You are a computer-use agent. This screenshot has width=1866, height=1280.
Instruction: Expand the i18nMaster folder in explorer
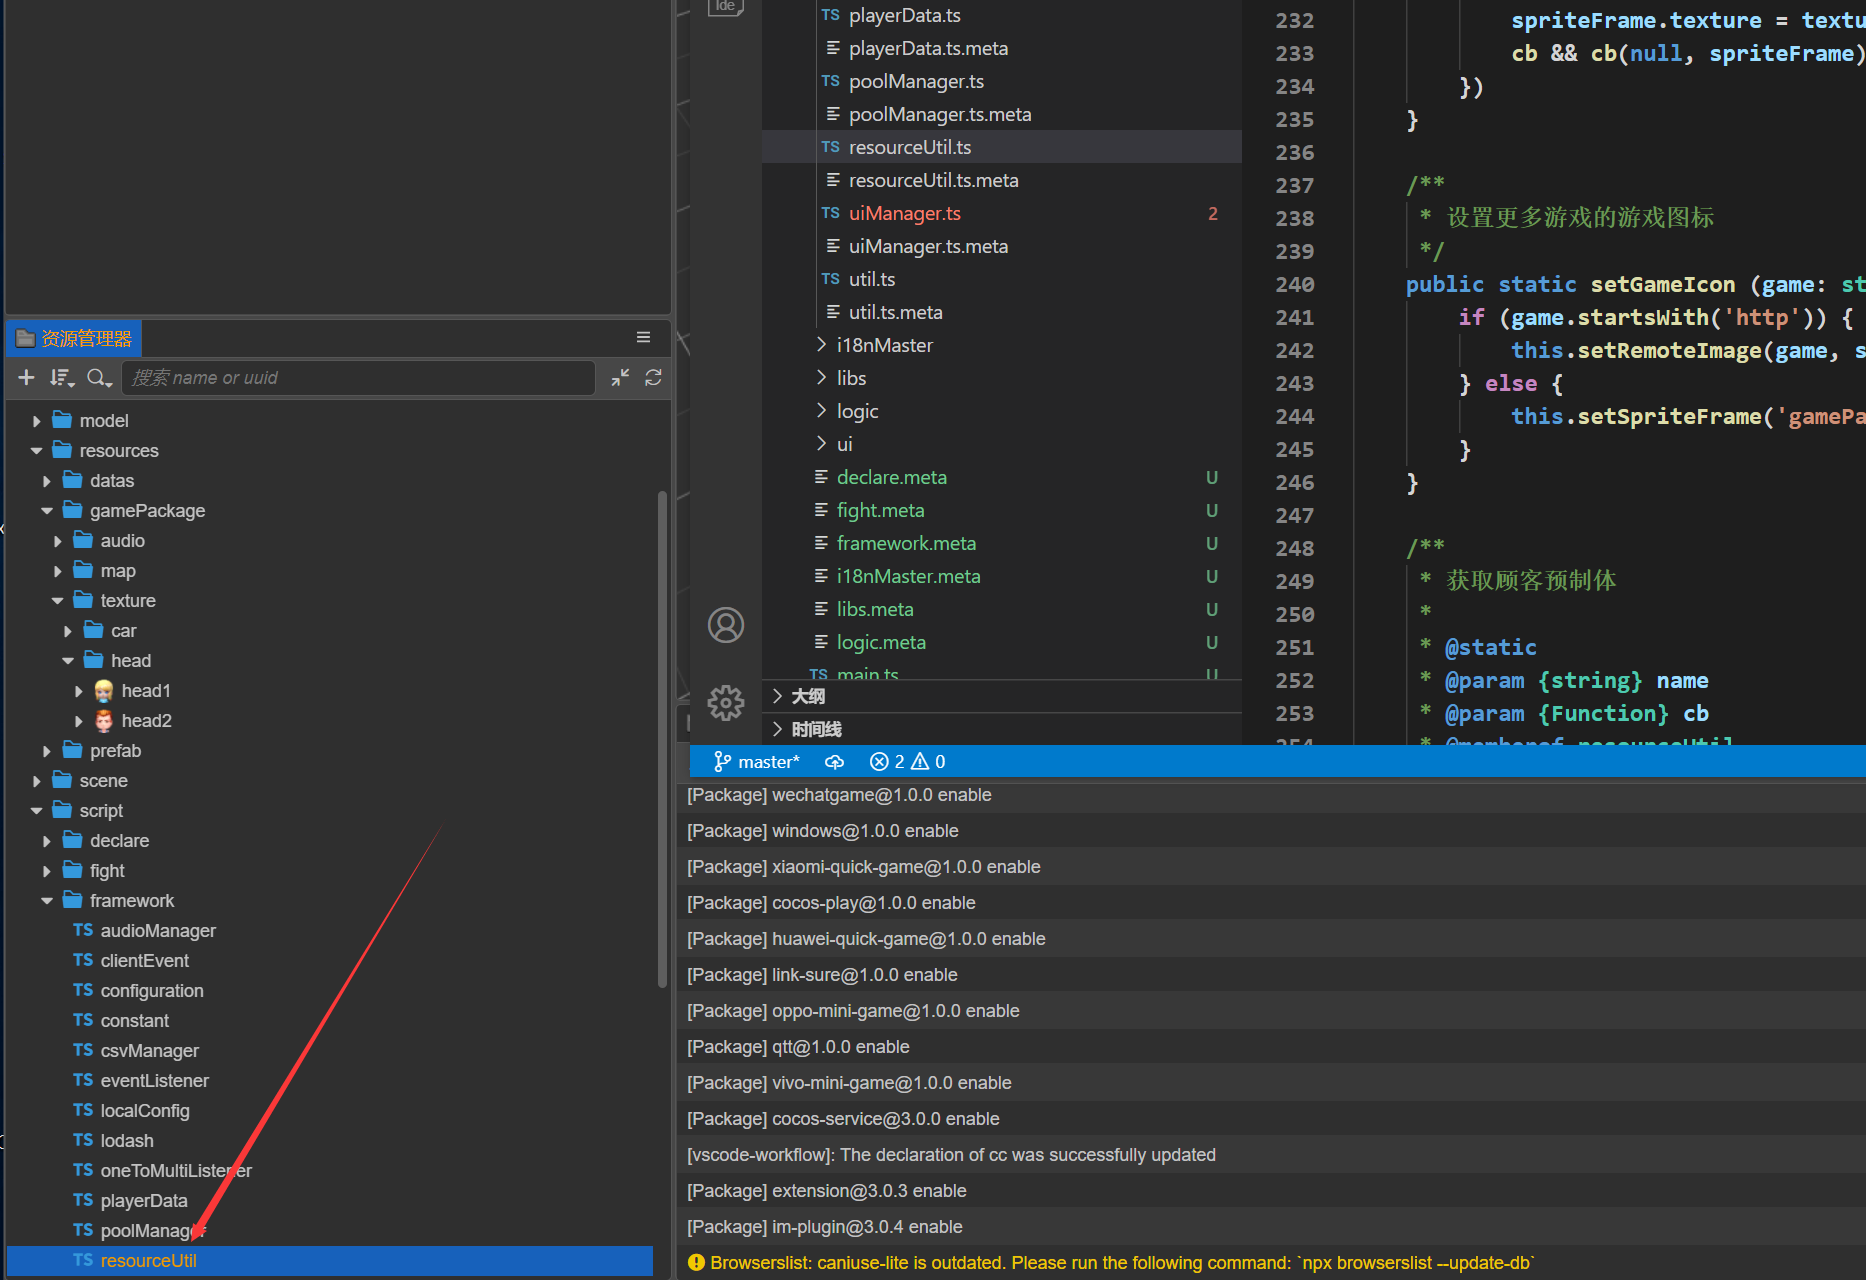pos(821,345)
